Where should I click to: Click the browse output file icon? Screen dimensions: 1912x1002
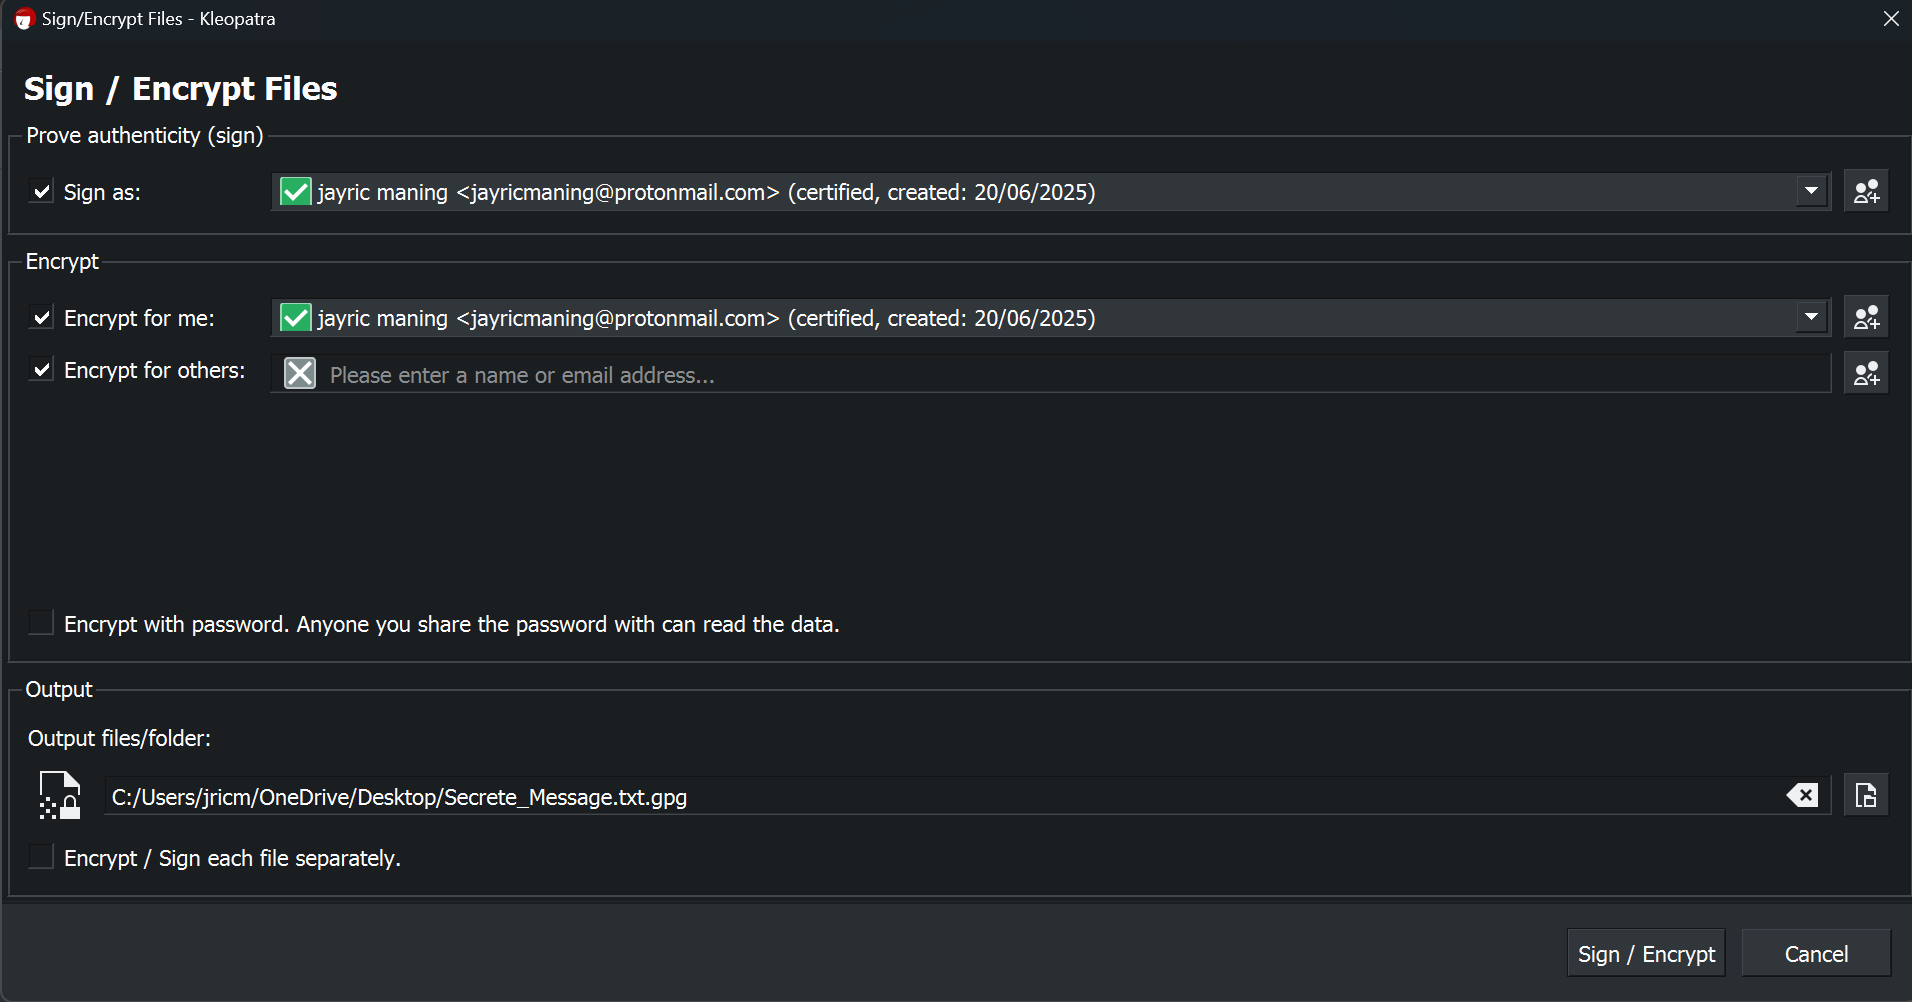click(1866, 796)
